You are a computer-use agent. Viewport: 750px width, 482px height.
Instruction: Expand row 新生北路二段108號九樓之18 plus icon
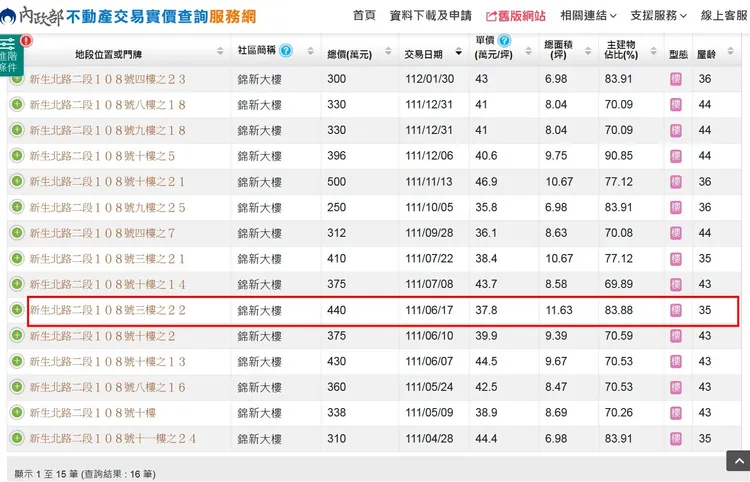17,130
